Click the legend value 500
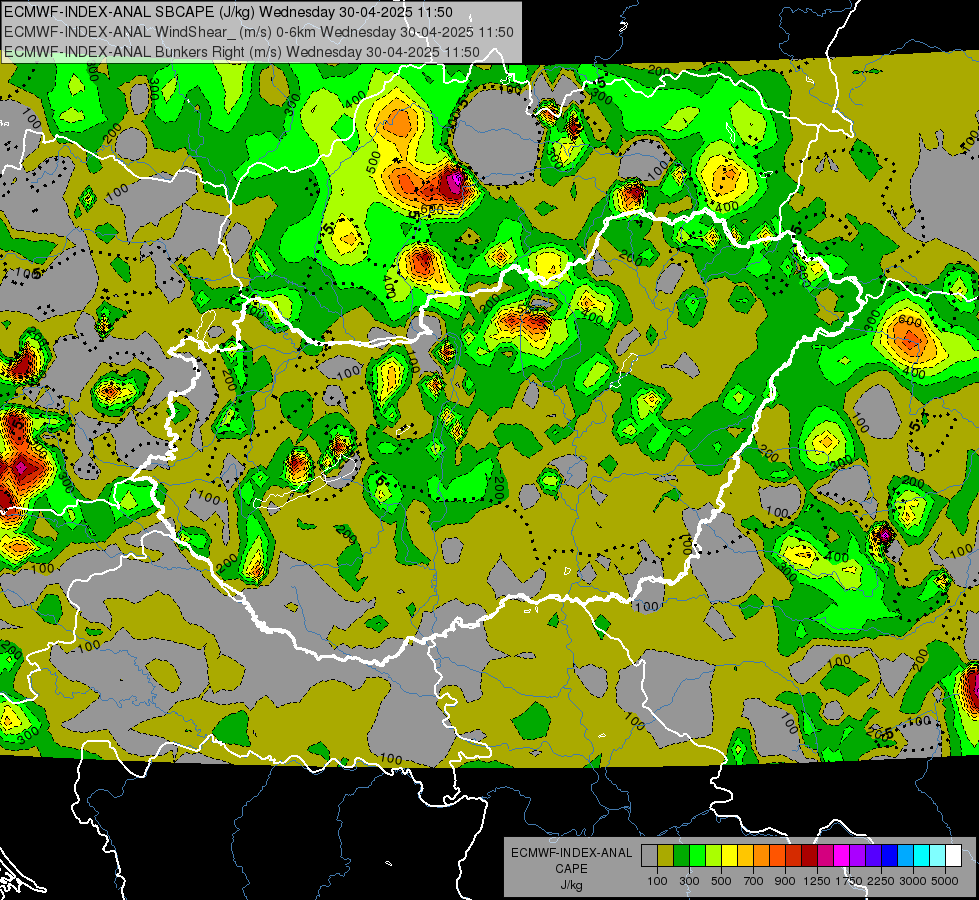Image resolution: width=979 pixels, height=900 pixels. click(721, 881)
